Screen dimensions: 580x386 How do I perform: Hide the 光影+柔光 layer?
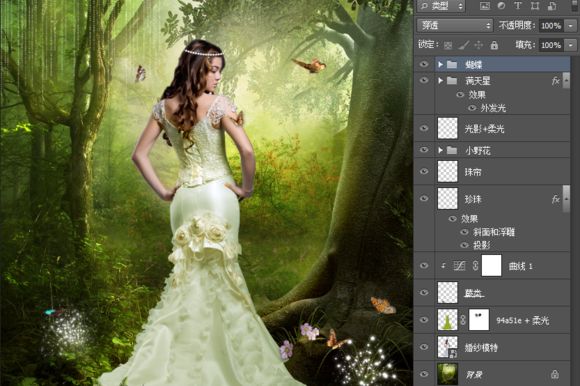[x=424, y=128]
